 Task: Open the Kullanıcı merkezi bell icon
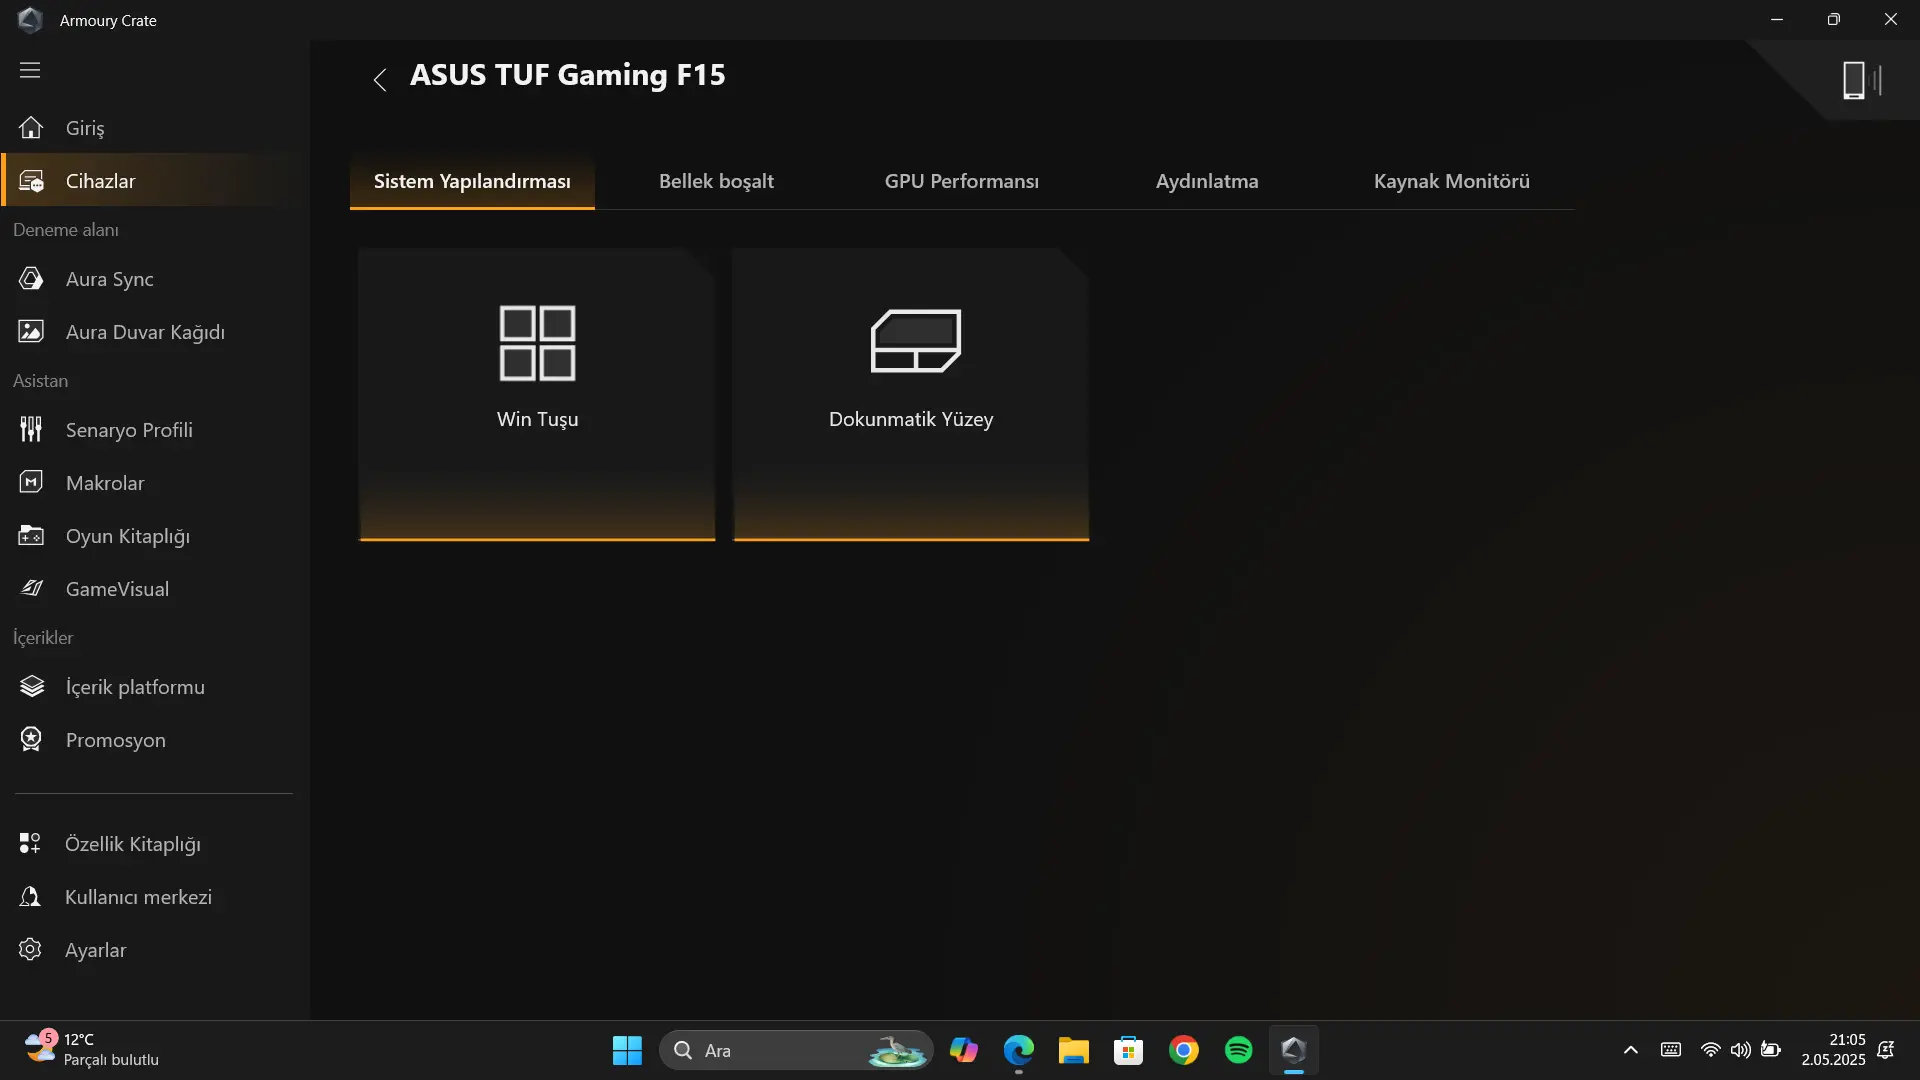(x=30, y=897)
